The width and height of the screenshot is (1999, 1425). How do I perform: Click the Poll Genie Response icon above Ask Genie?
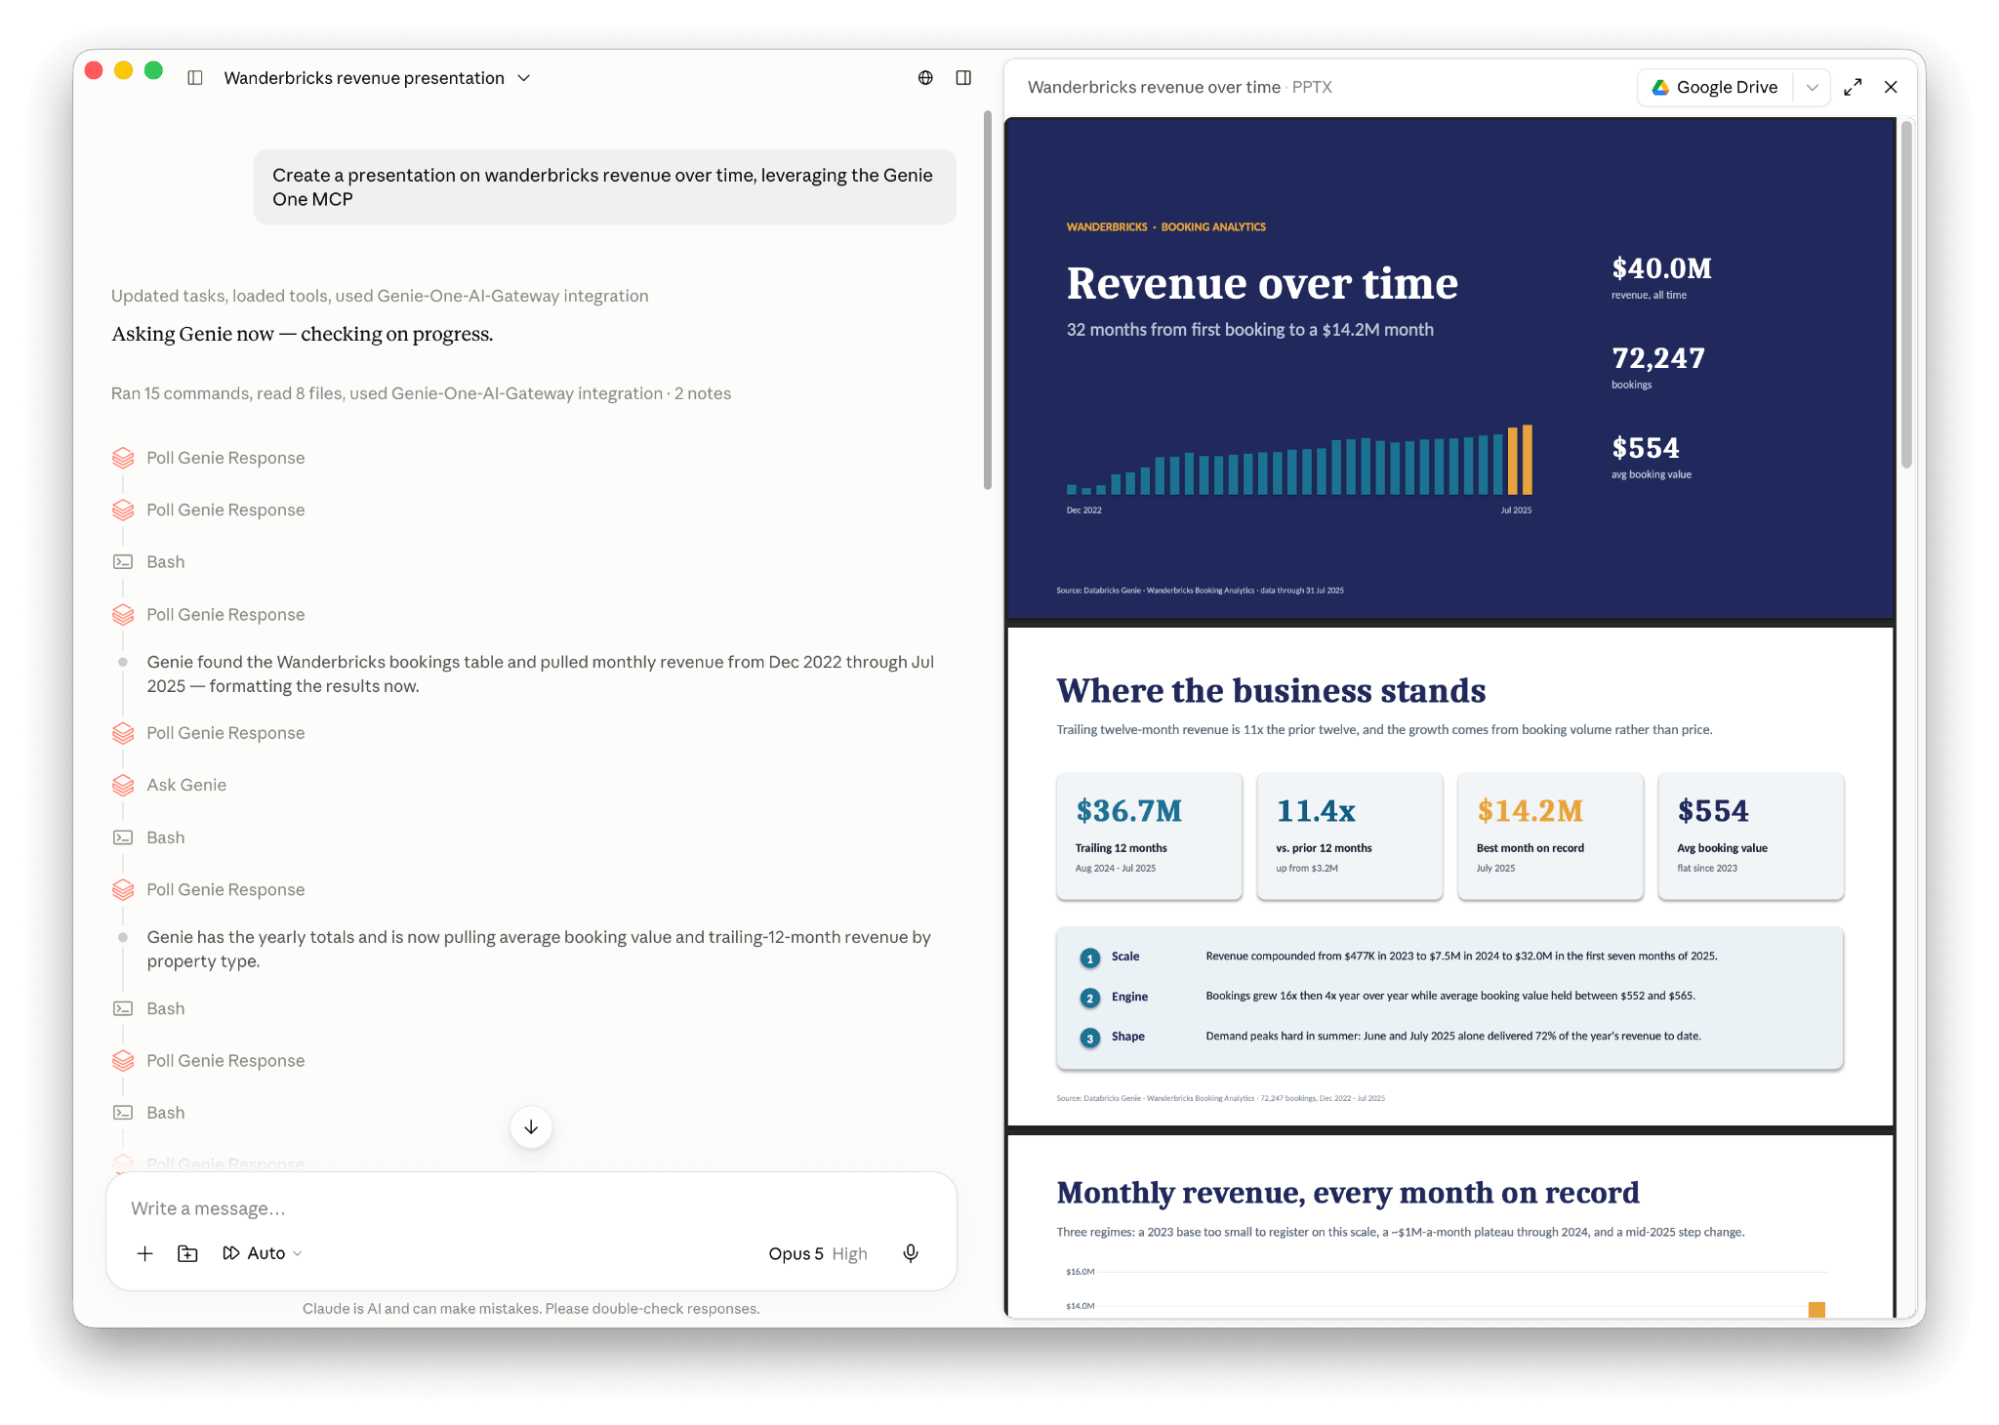123,733
